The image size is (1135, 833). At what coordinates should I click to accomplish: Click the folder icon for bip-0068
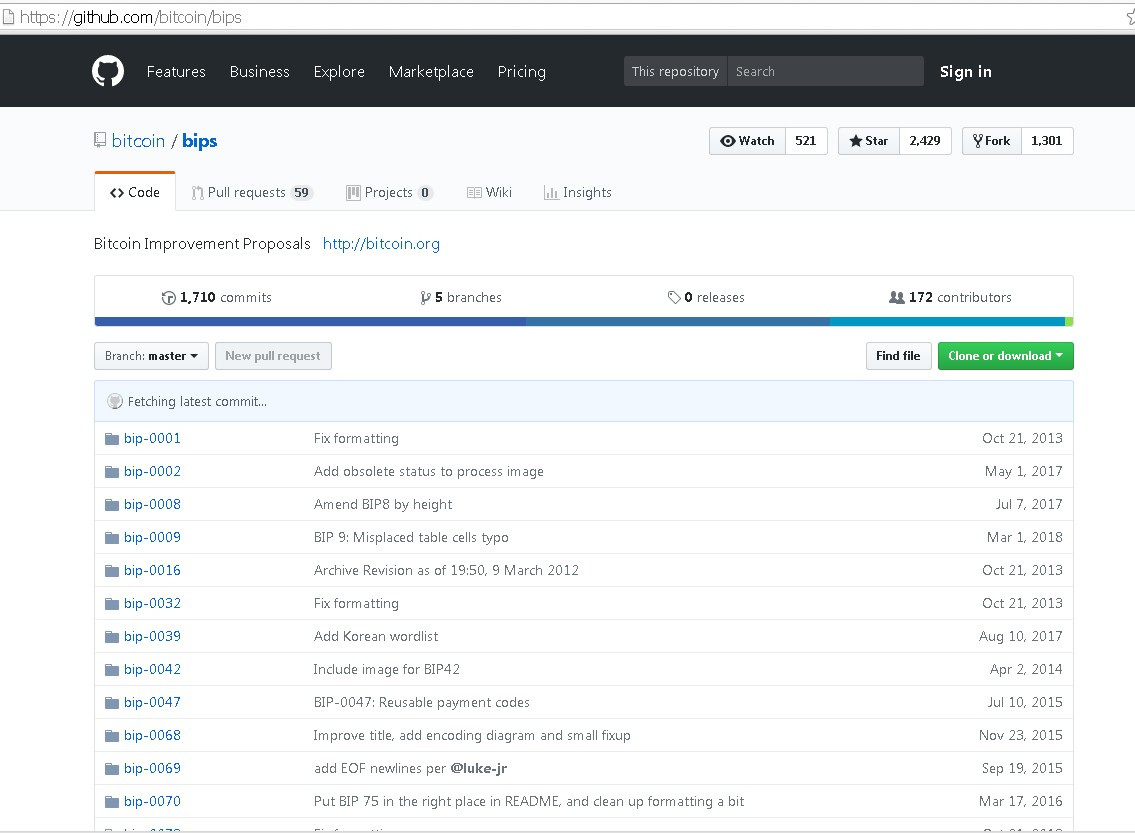(111, 736)
